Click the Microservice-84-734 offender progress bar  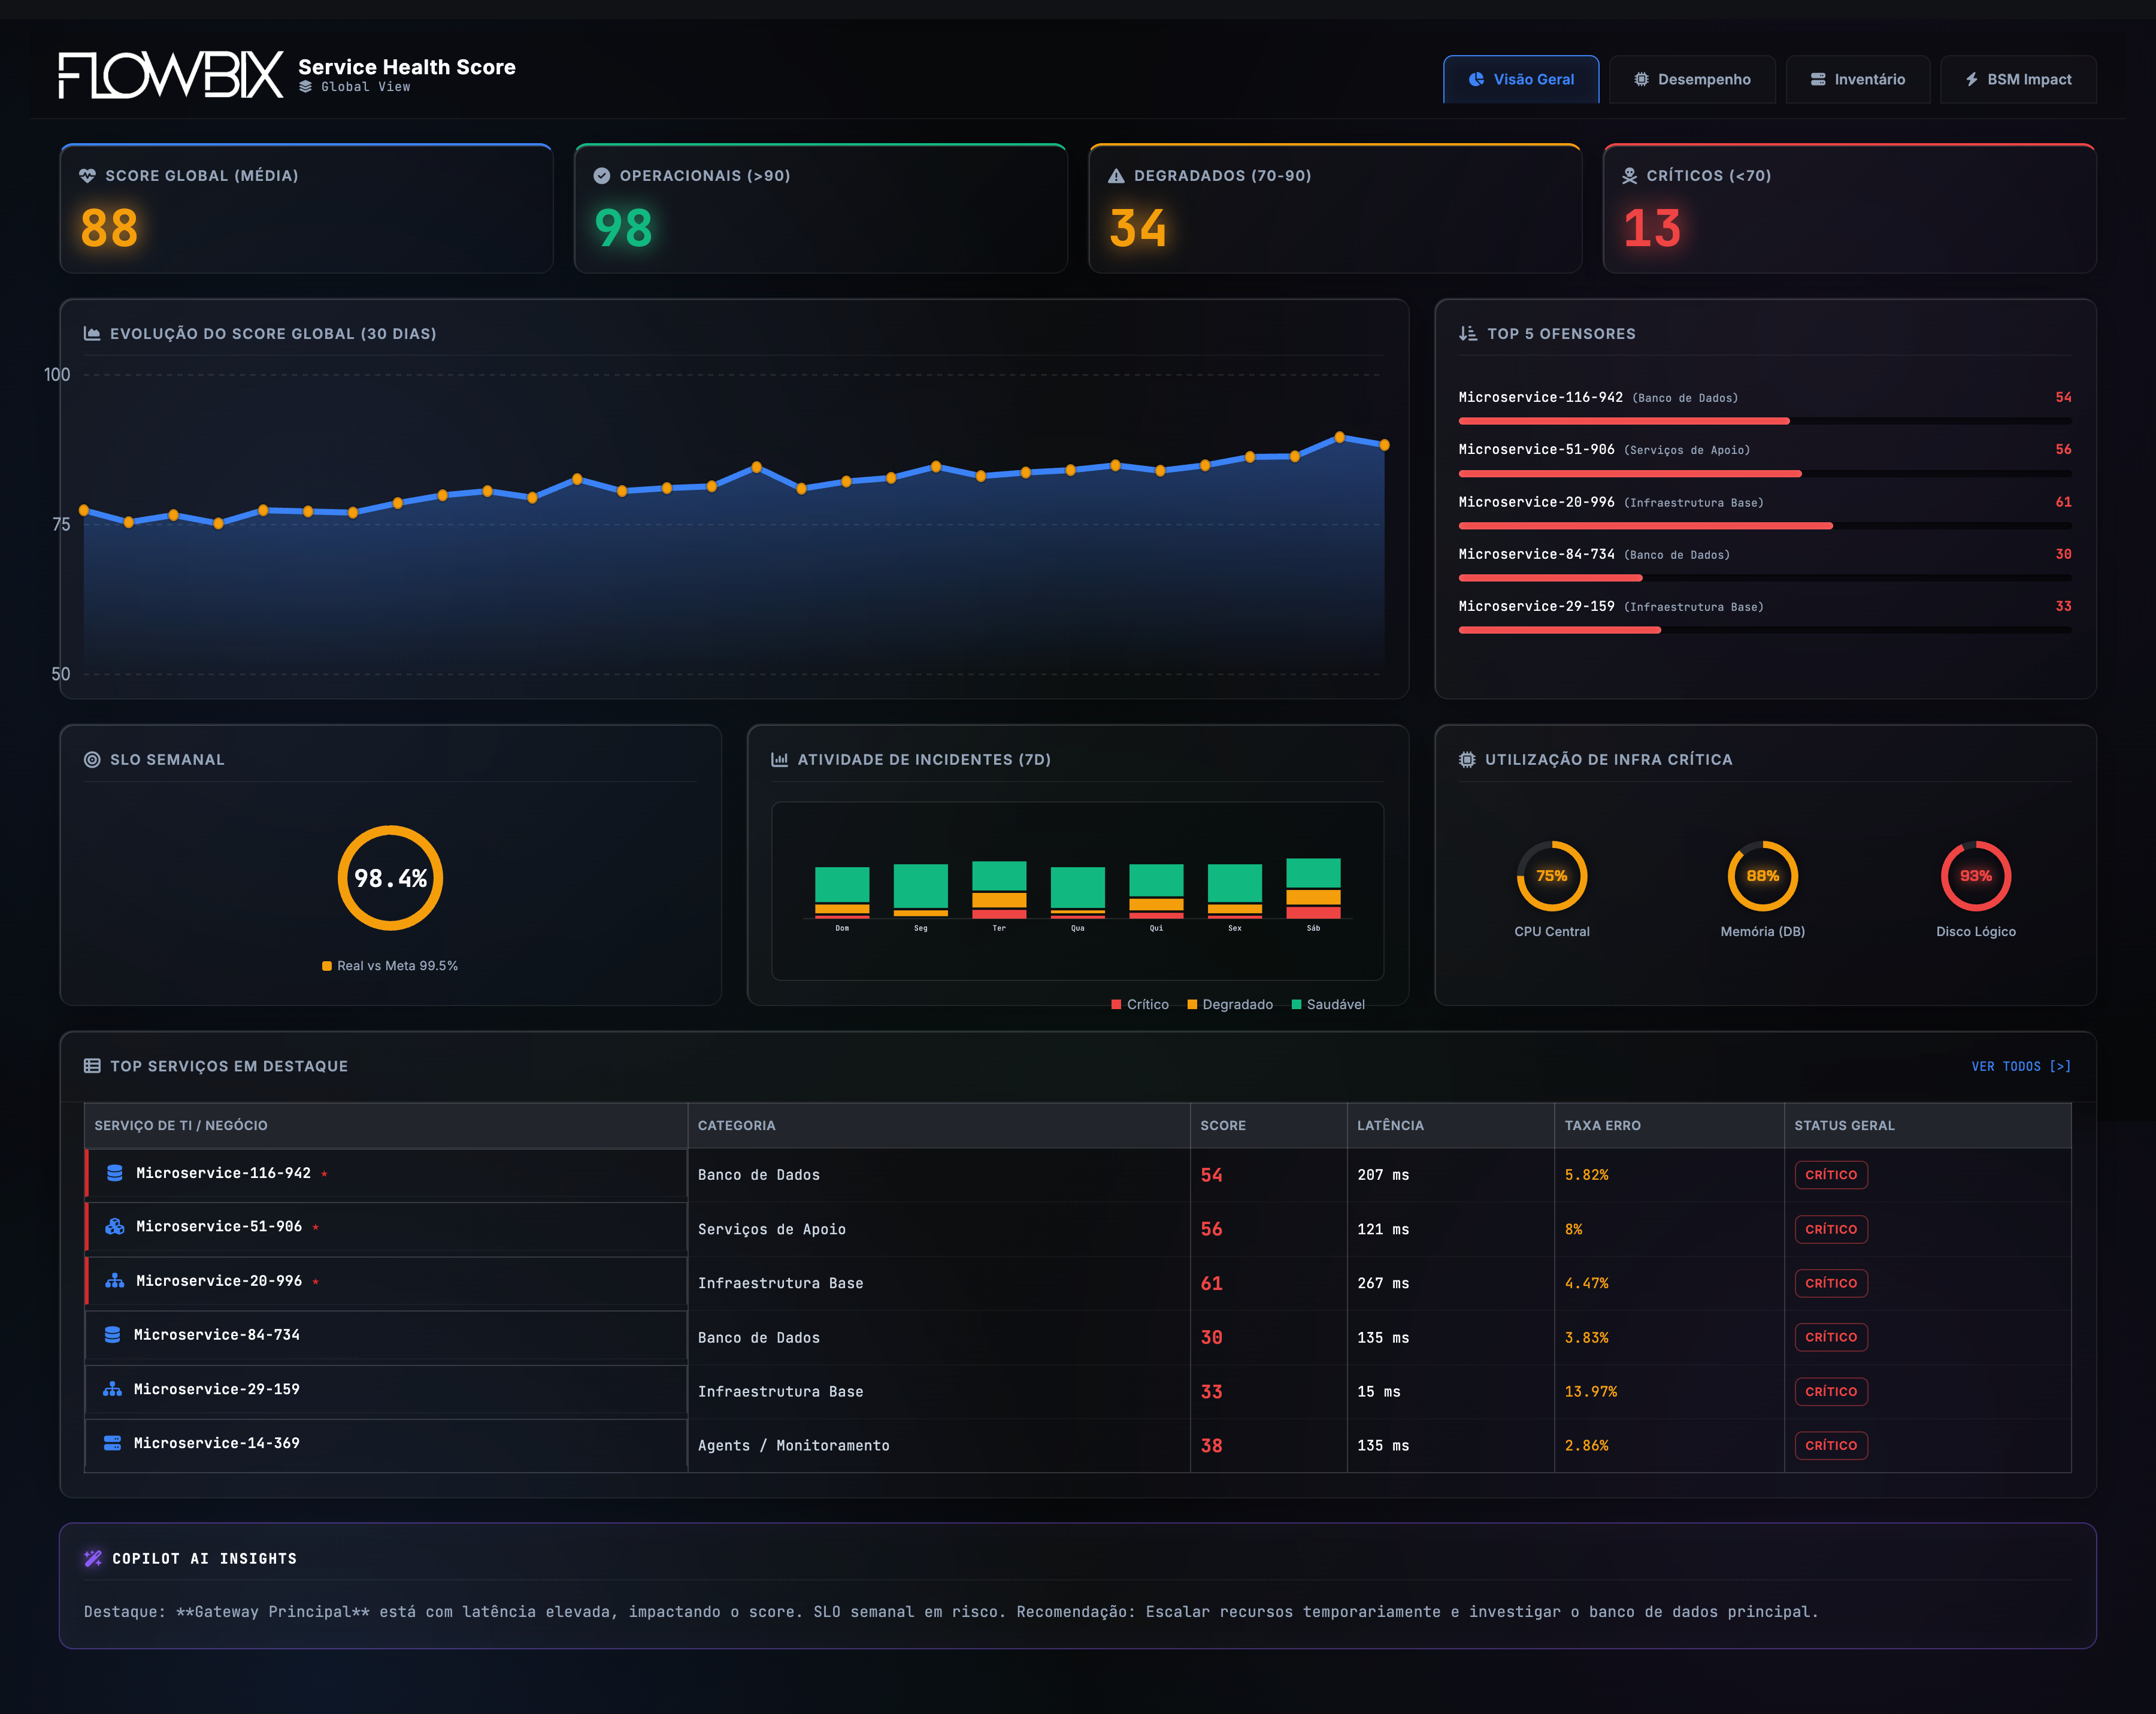point(1765,578)
